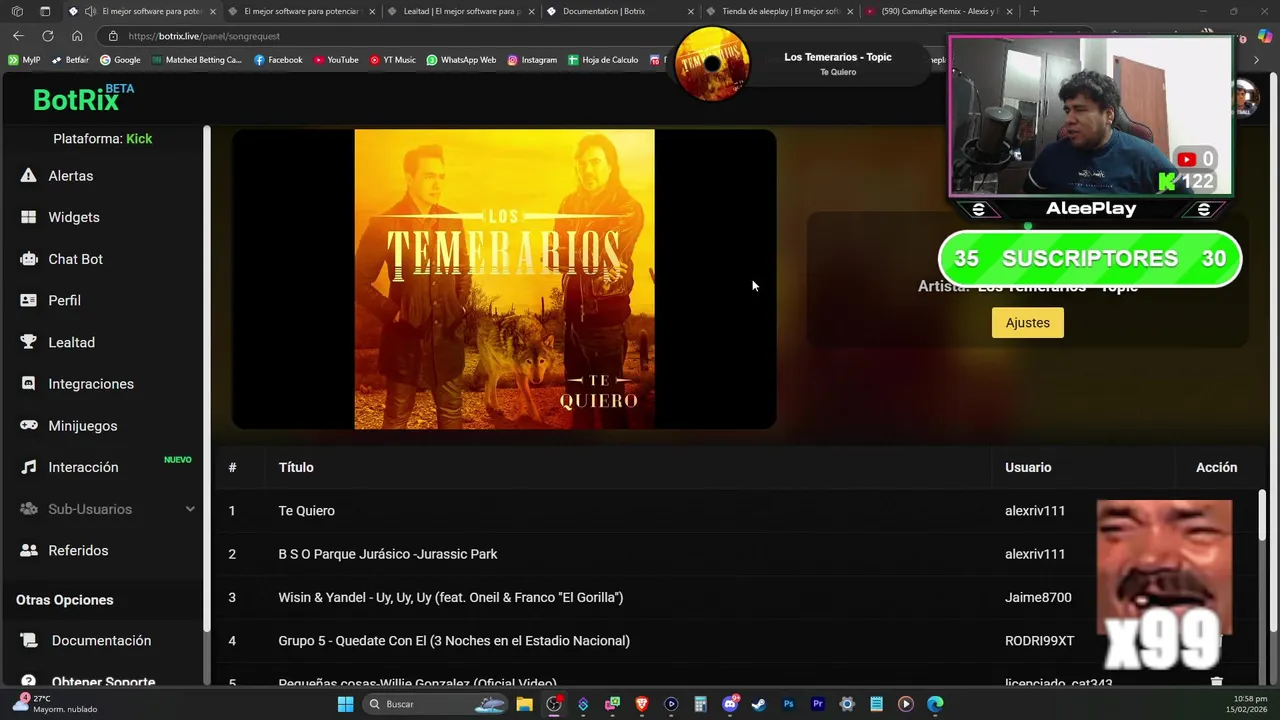This screenshot has width=1280, height=720.
Task: Open Steam from the taskbar
Action: pyautogui.click(x=759, y=704)
